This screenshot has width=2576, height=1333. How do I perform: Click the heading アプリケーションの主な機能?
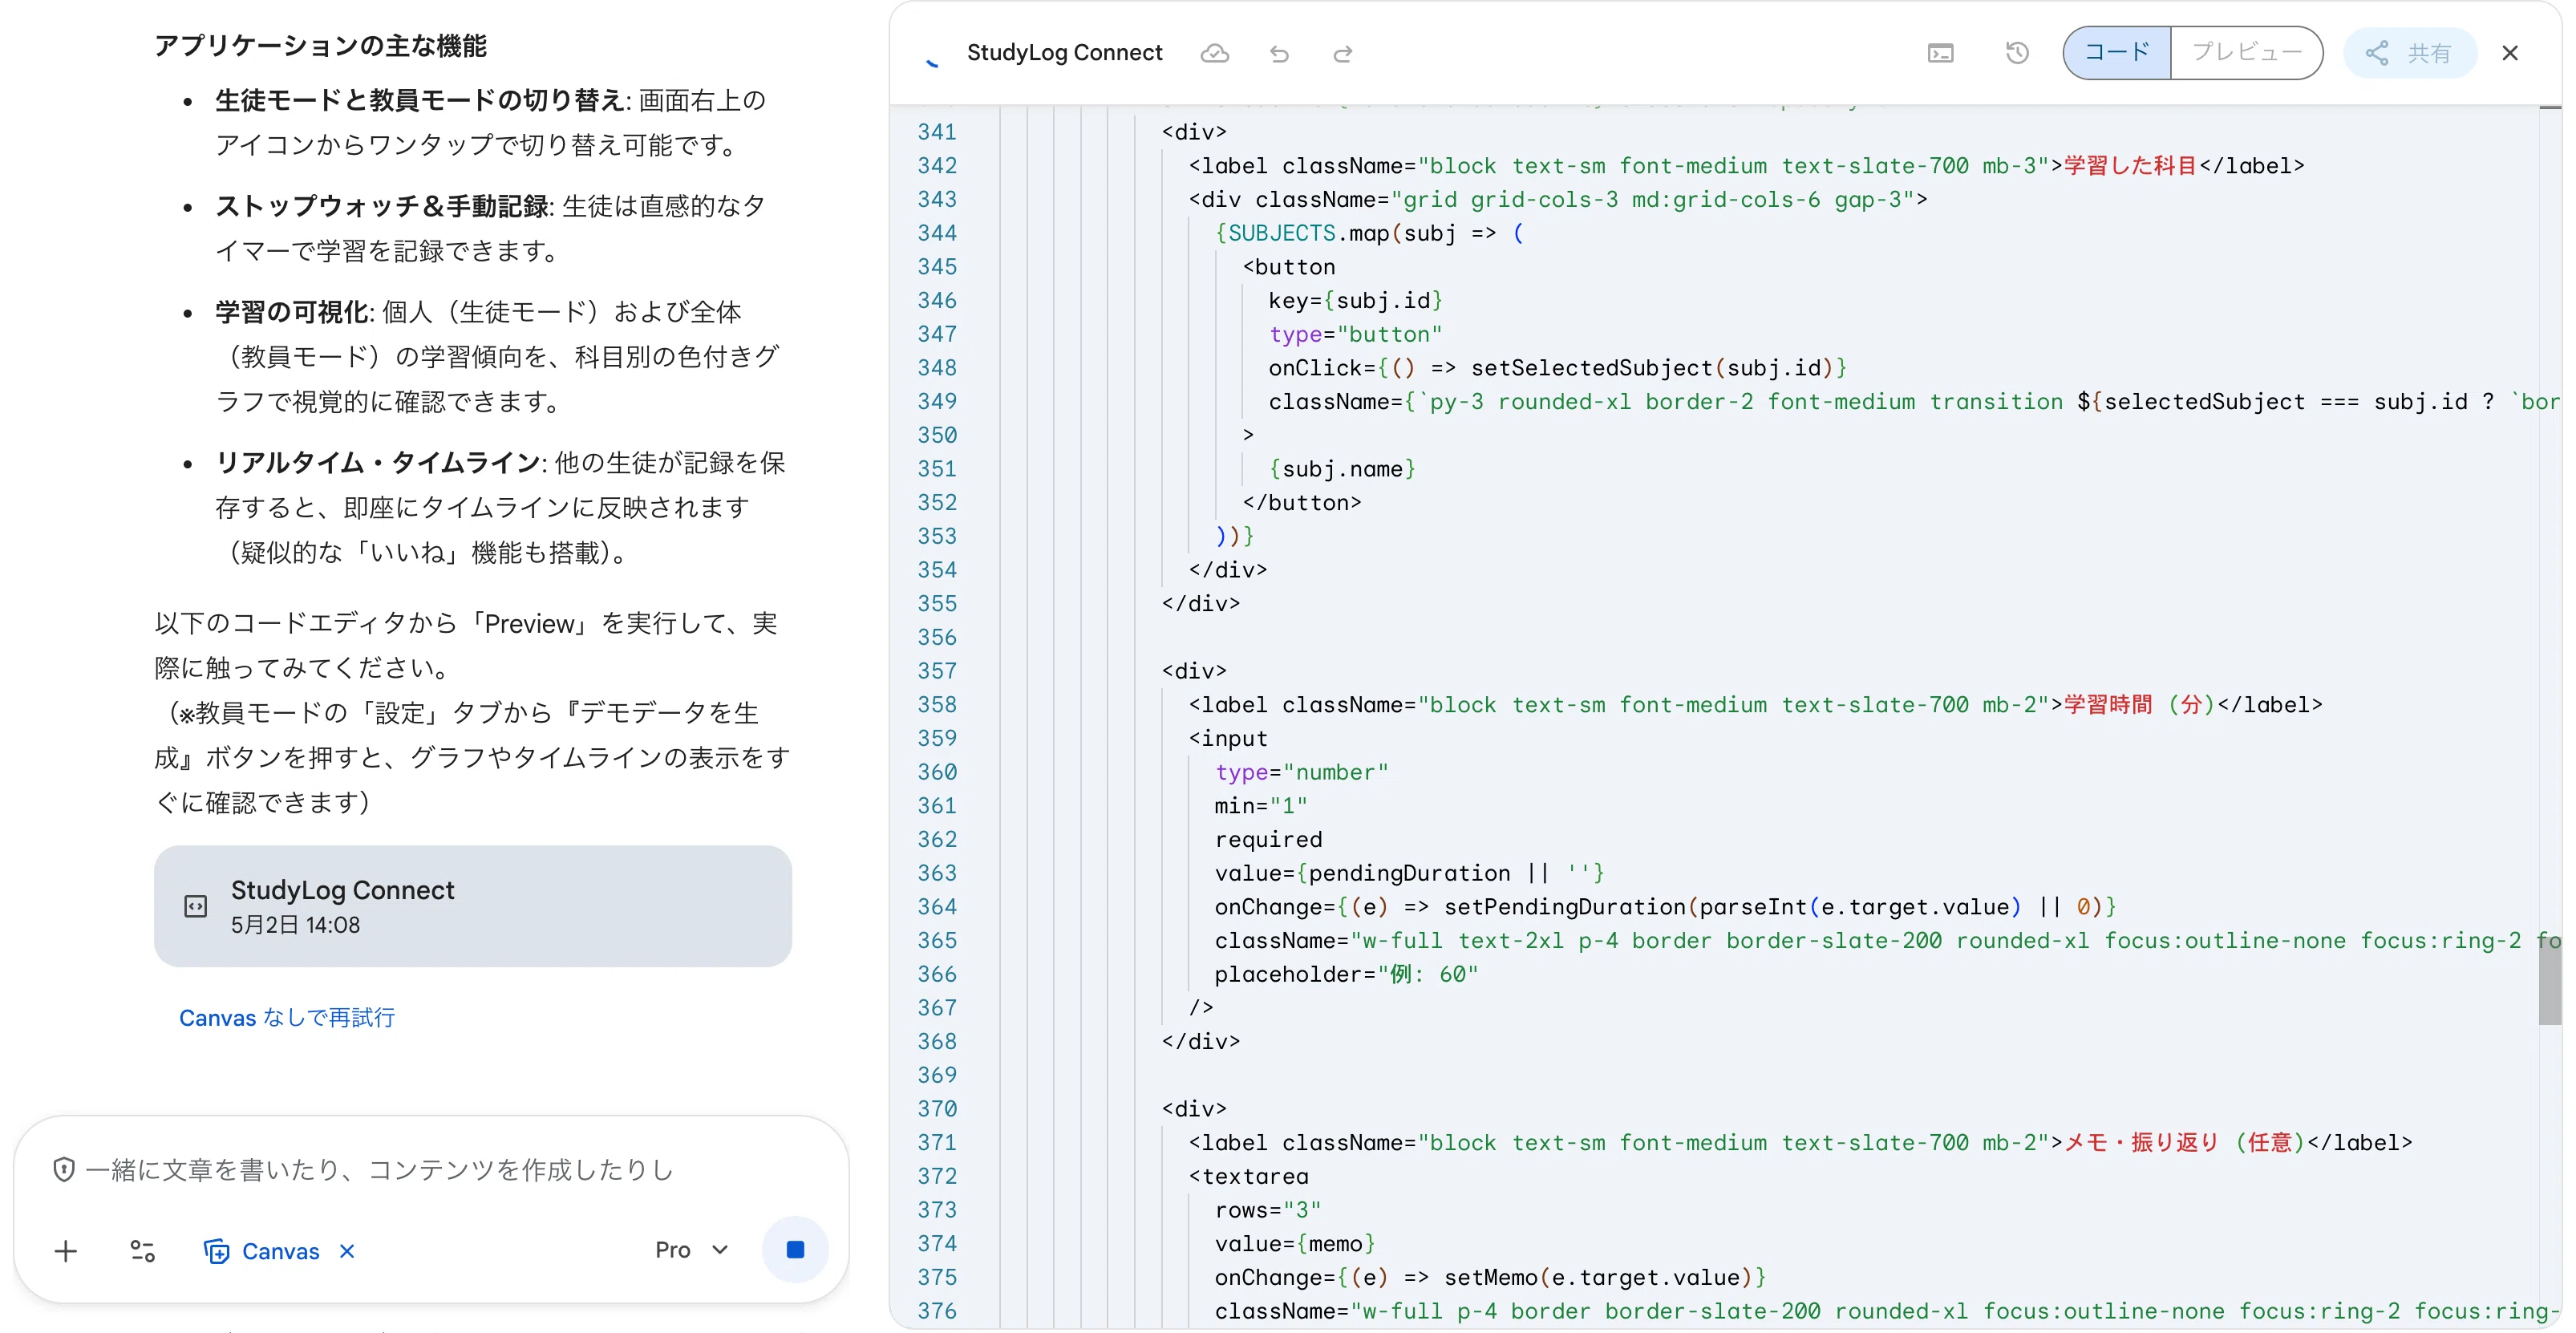click(x=321, y=46)
